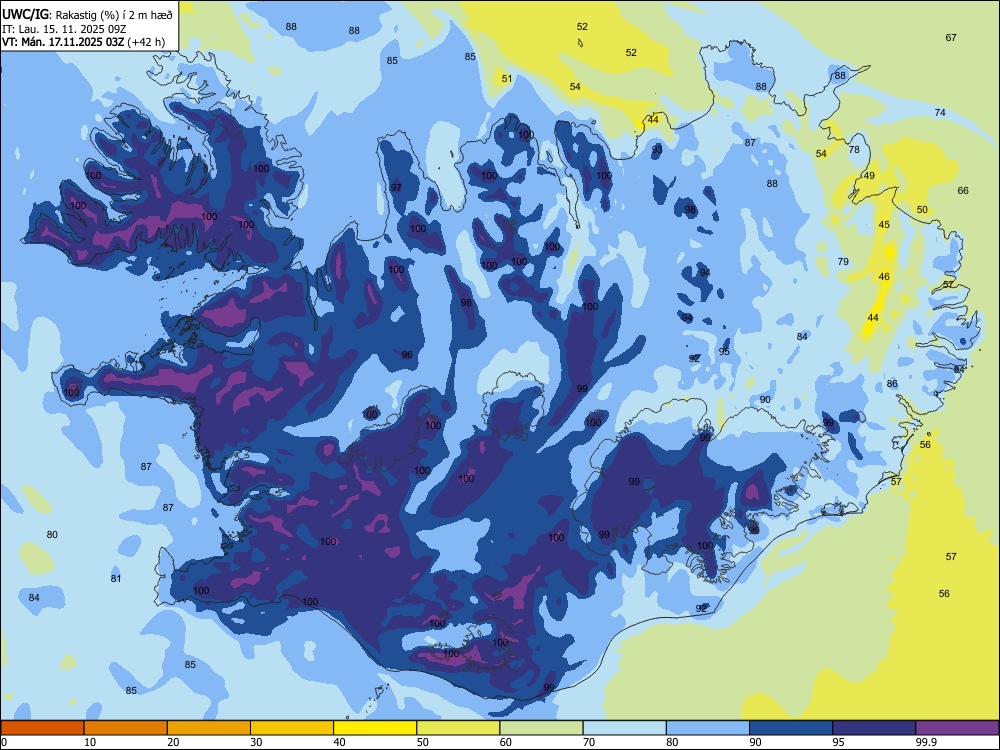Click the purple legend swatch above 99.9
Screen dimensions: 1000x750
tap(957, 728)
